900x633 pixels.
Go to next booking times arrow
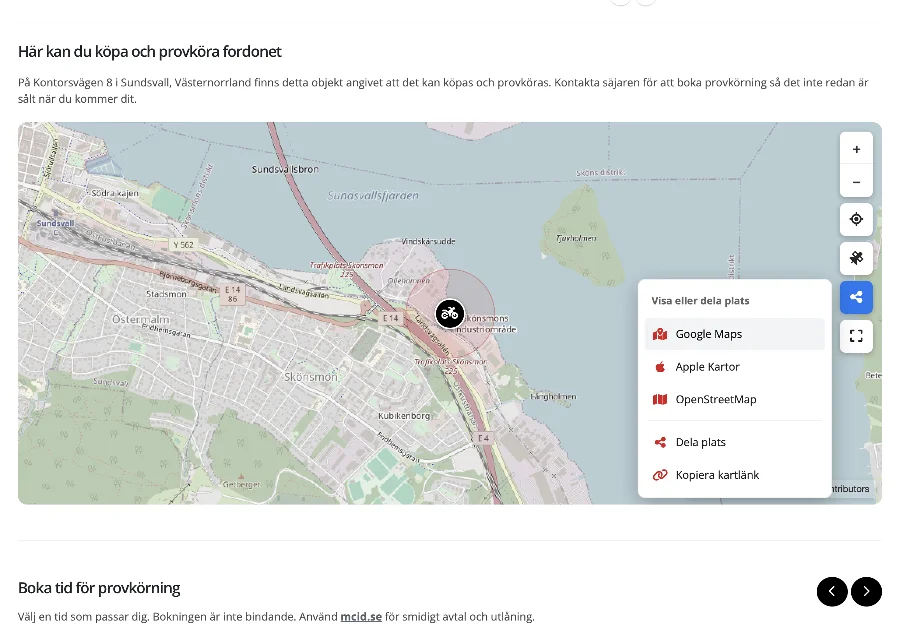pos(866,591)
